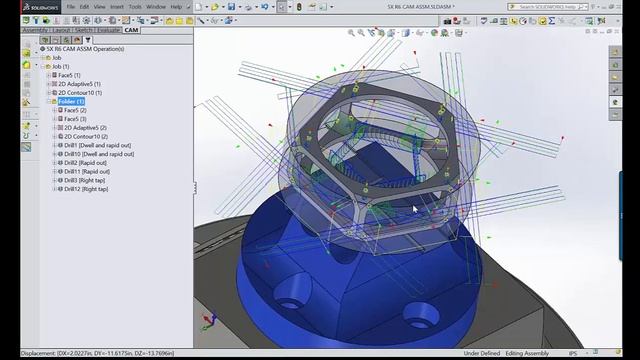640x360 pixels.
Task: Select Face5 (2) operation
Action: [x=75, y=110]
